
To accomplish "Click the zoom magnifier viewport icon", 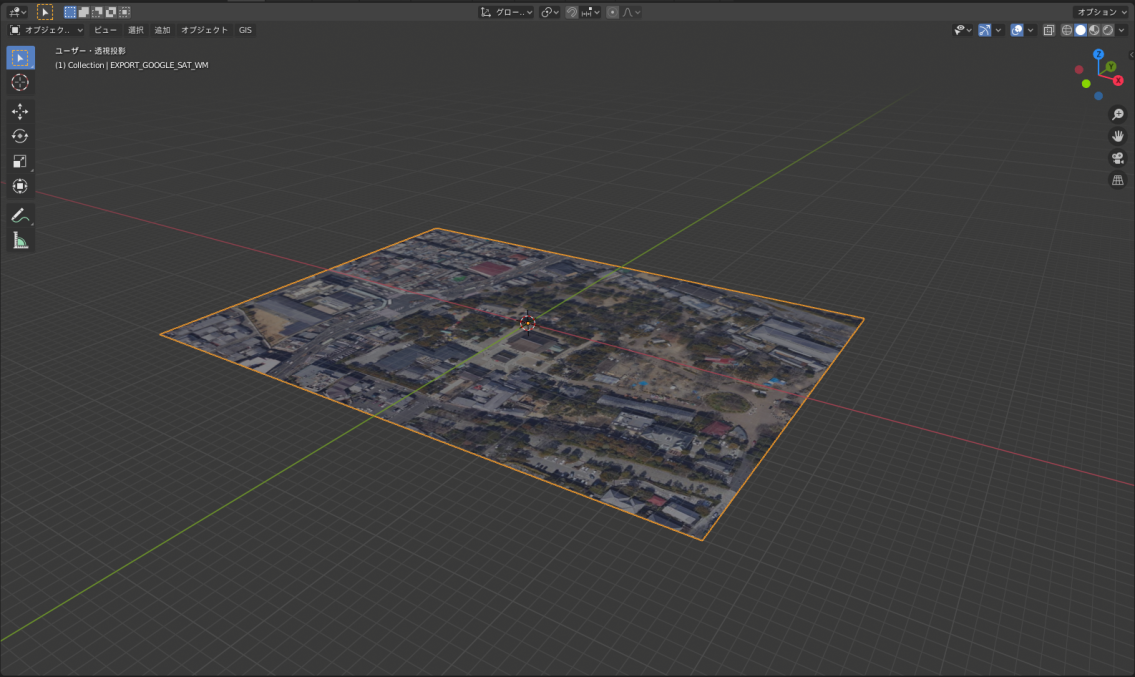I will [1118, 114].
